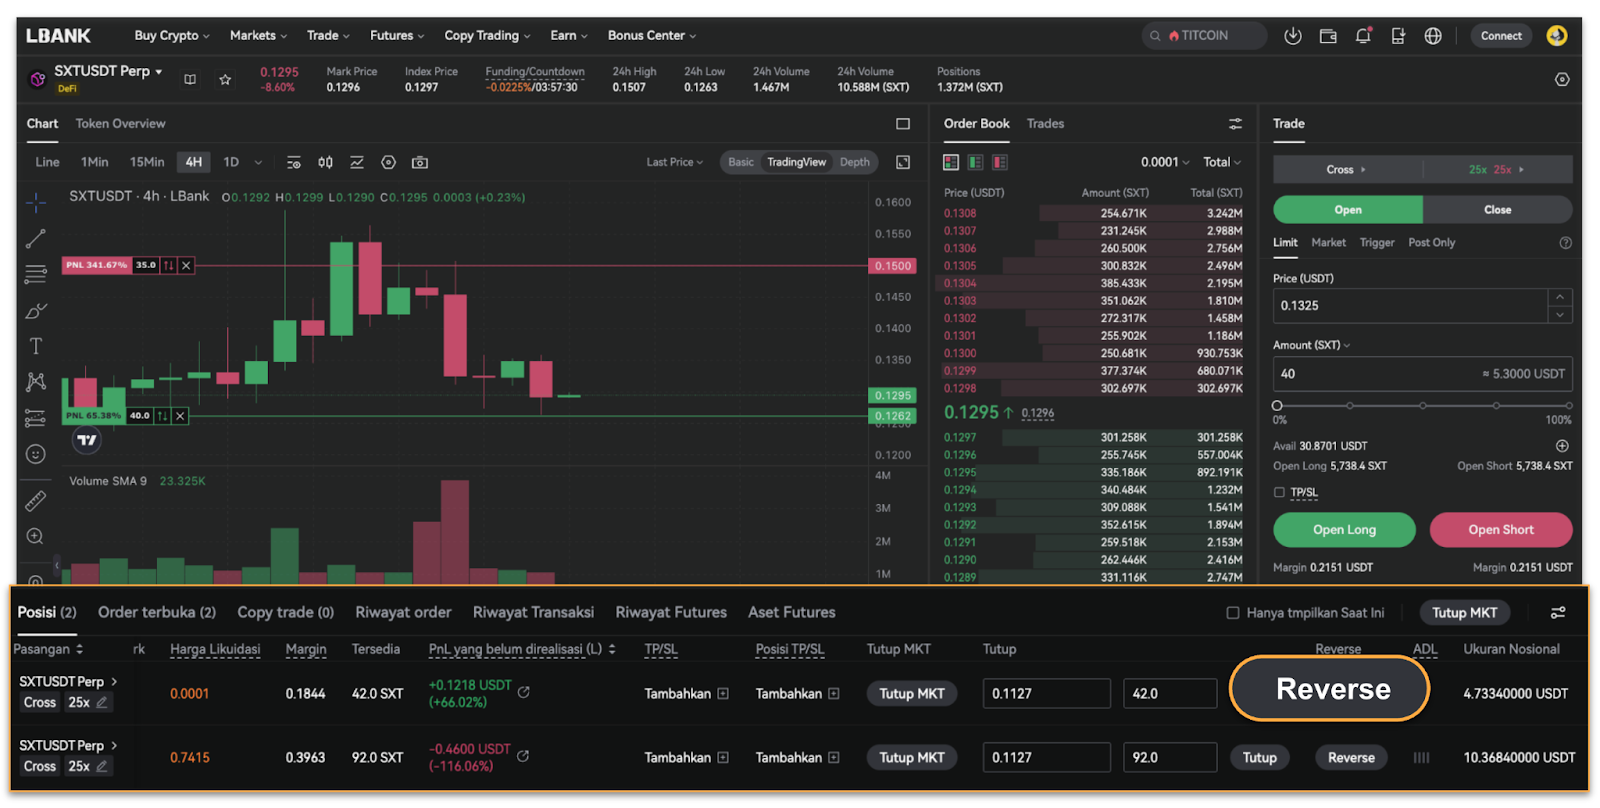Click the add funds plus icon
The width and height of the screenshot is (1600, 808).
coord(1562,446)
